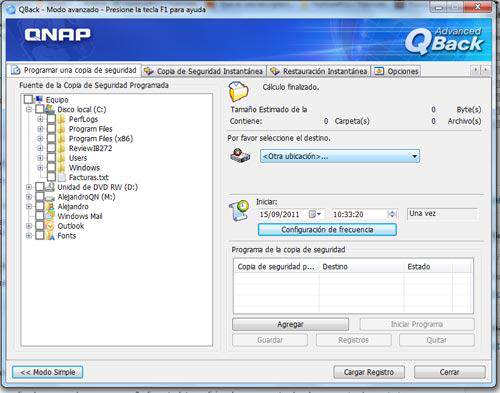500x393 pixels.
Task: Click the Alejandro user icon
Action: [x=50, y=206]
